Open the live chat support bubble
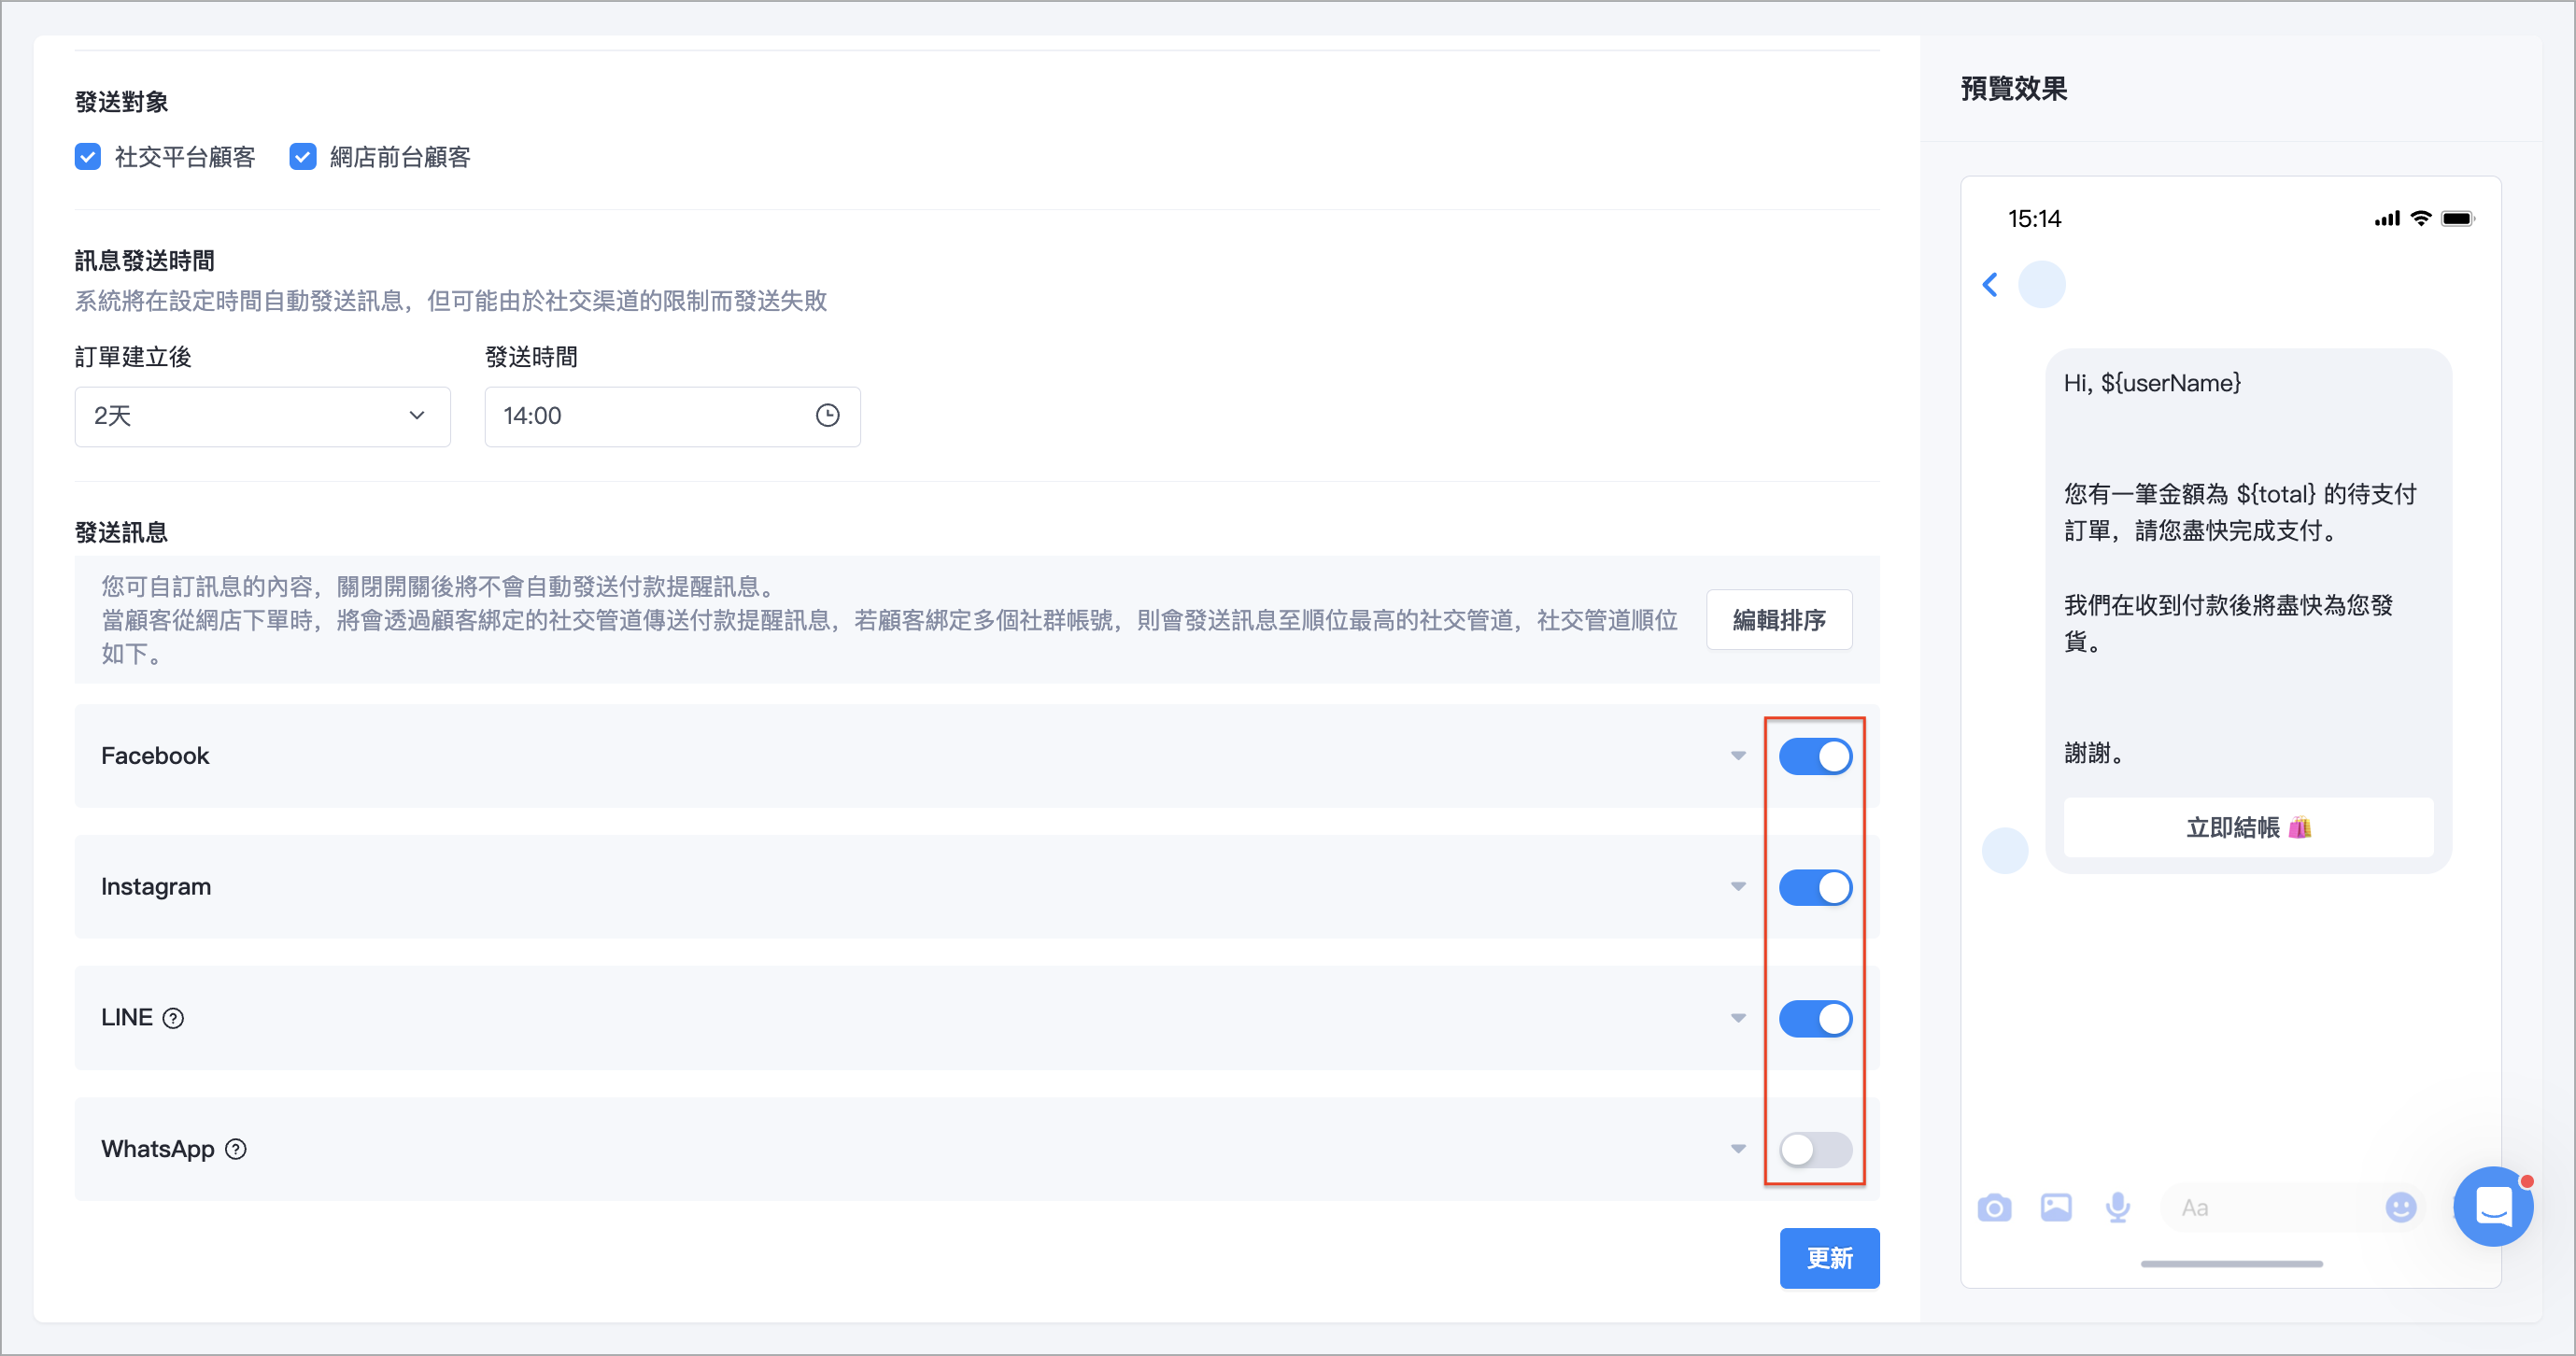 coord(2493,1207)
